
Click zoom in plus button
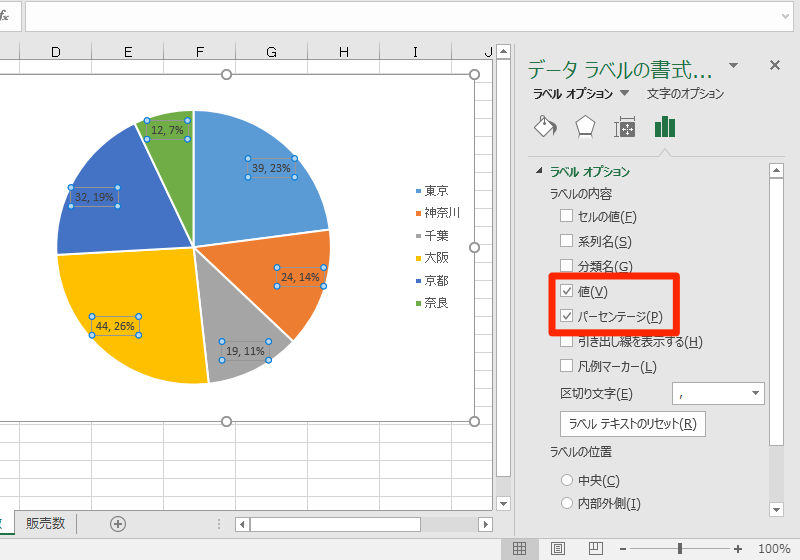pyautogui.click(x=738, y=549)
